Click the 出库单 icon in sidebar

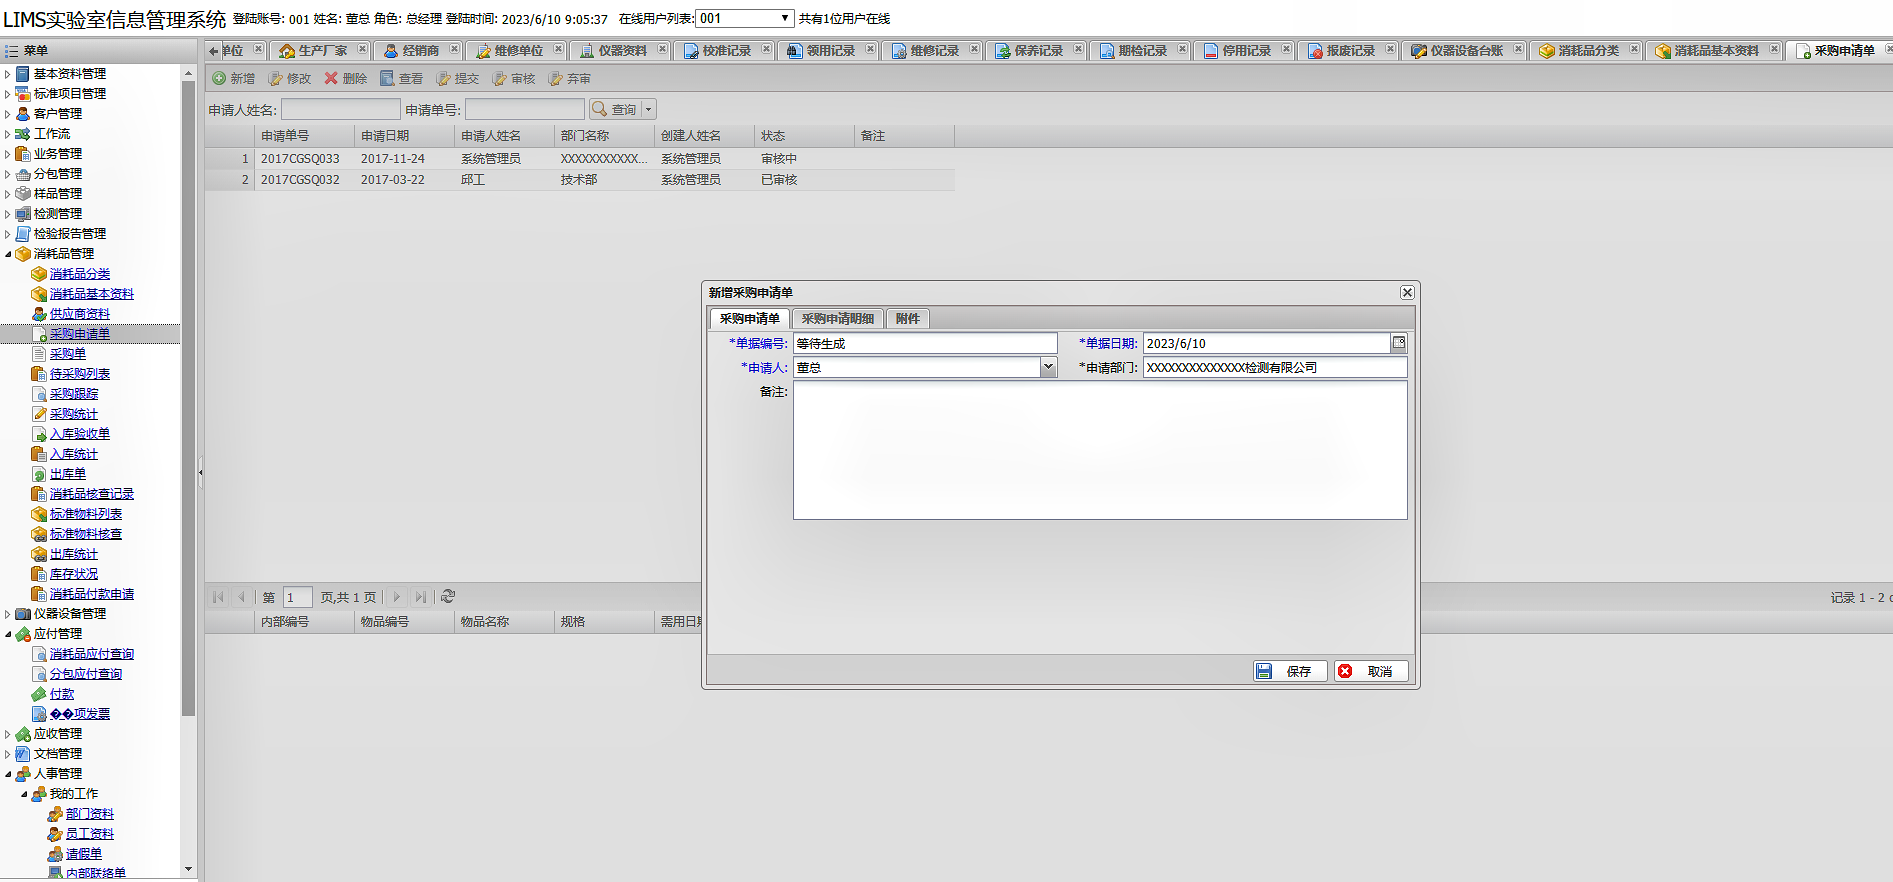point(39,474)
